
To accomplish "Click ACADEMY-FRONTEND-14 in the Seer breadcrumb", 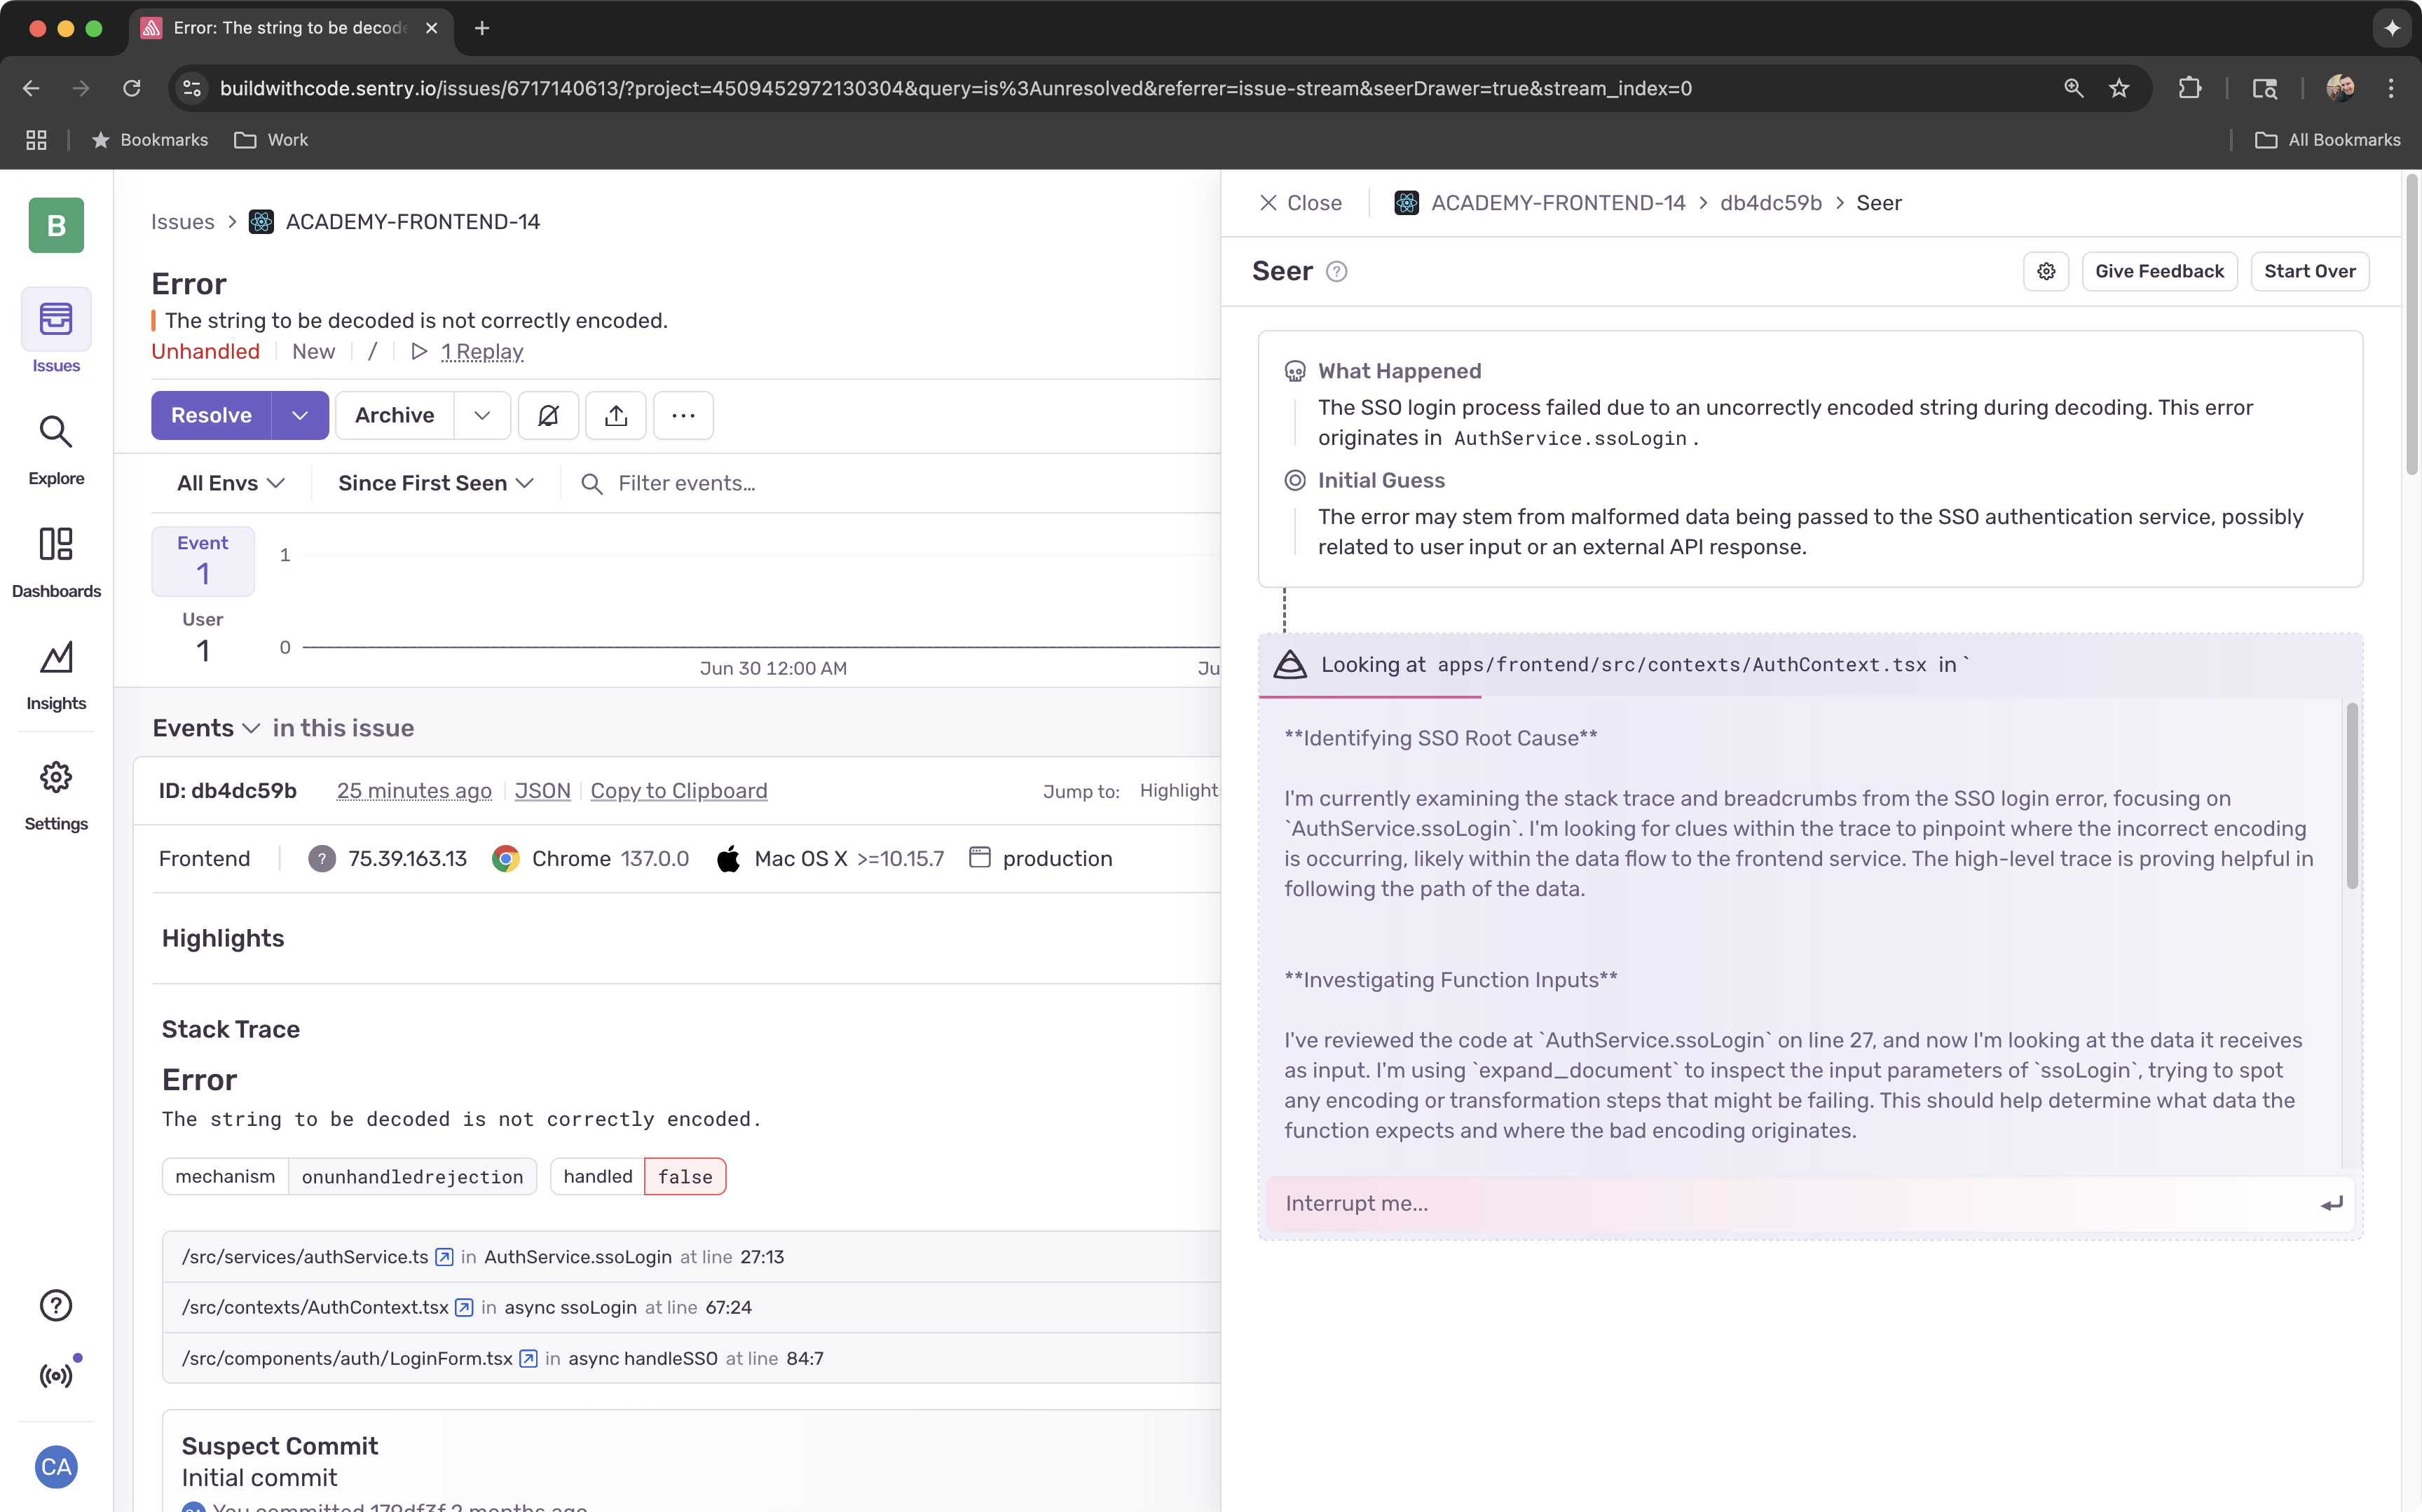I will (x=1558, y=203).
